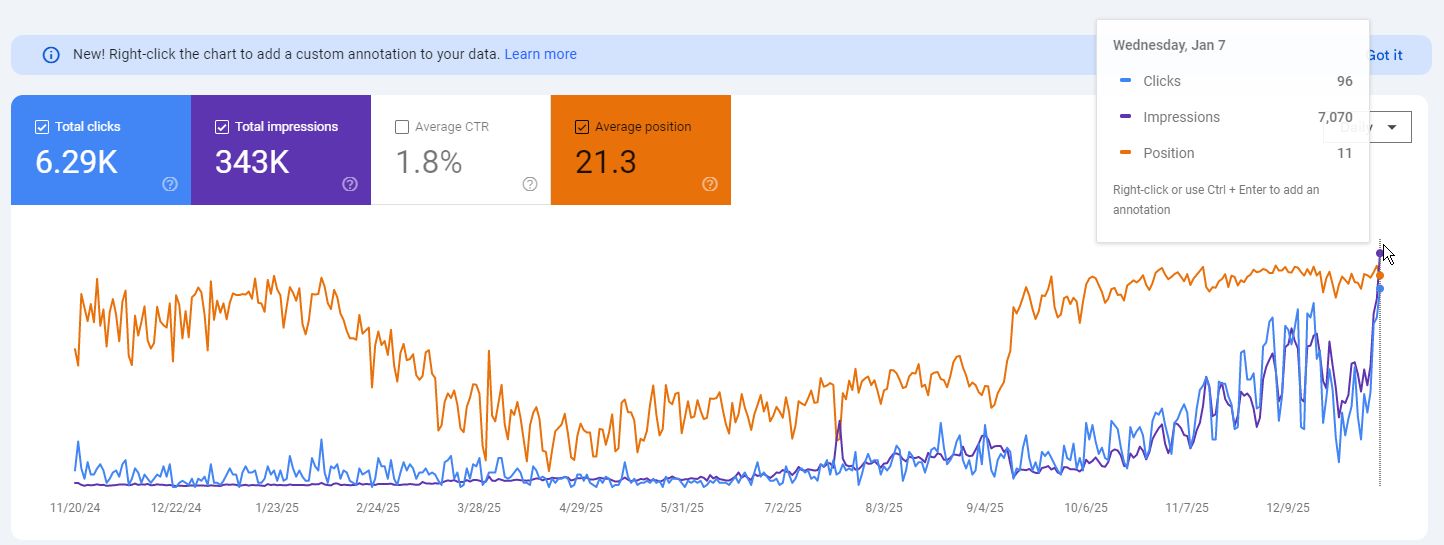The height and width of the screenshot is (545, 1444).
Task: Click the blue clicks data point on chart
Action: (x=1380, y=289)
